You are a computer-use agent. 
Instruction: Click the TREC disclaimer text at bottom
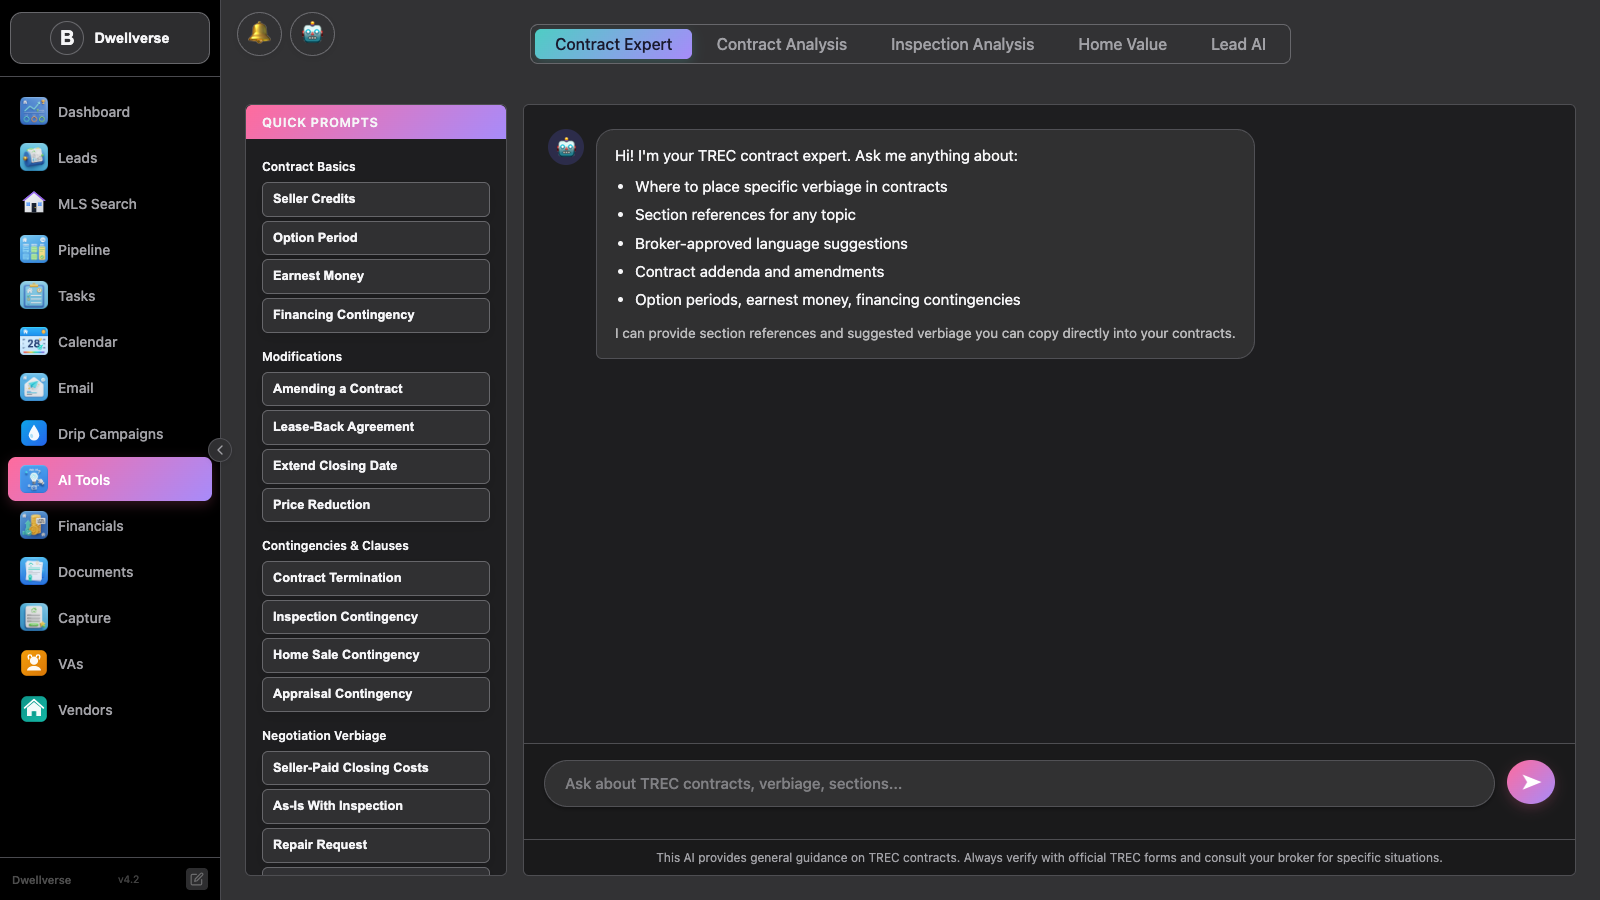[x=1049, y=858]
